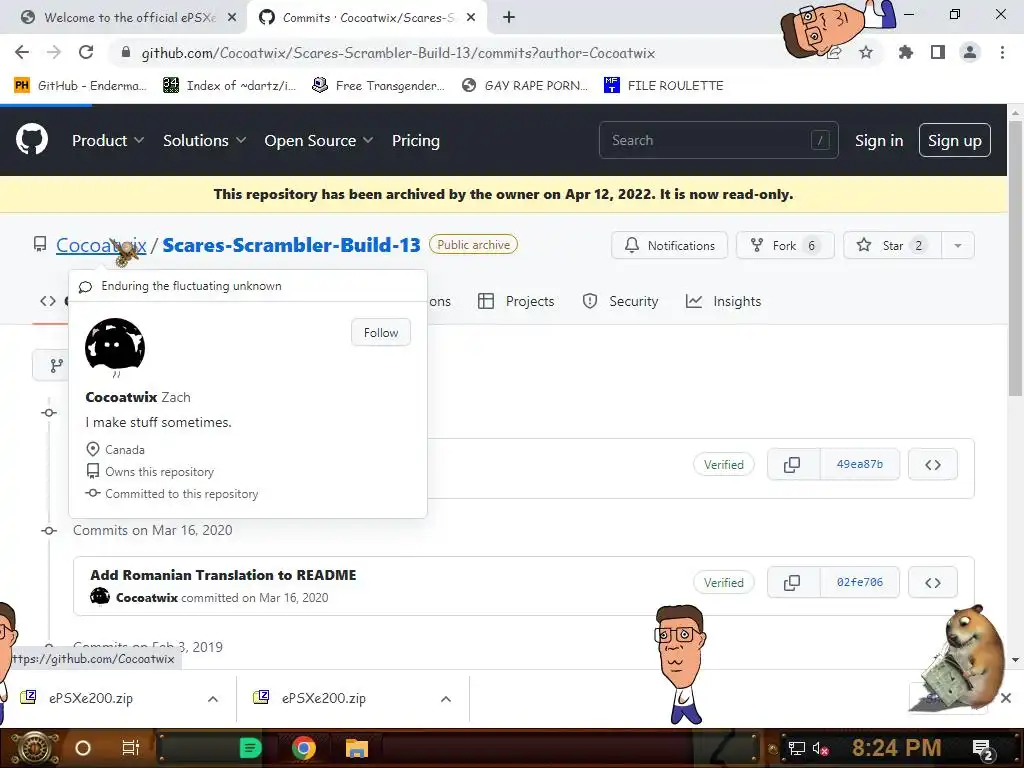Viewport: 1024px width, 768px height.
Task: Open first ePSXe200.zip downloaded file
Action: [x=91, y=698]
